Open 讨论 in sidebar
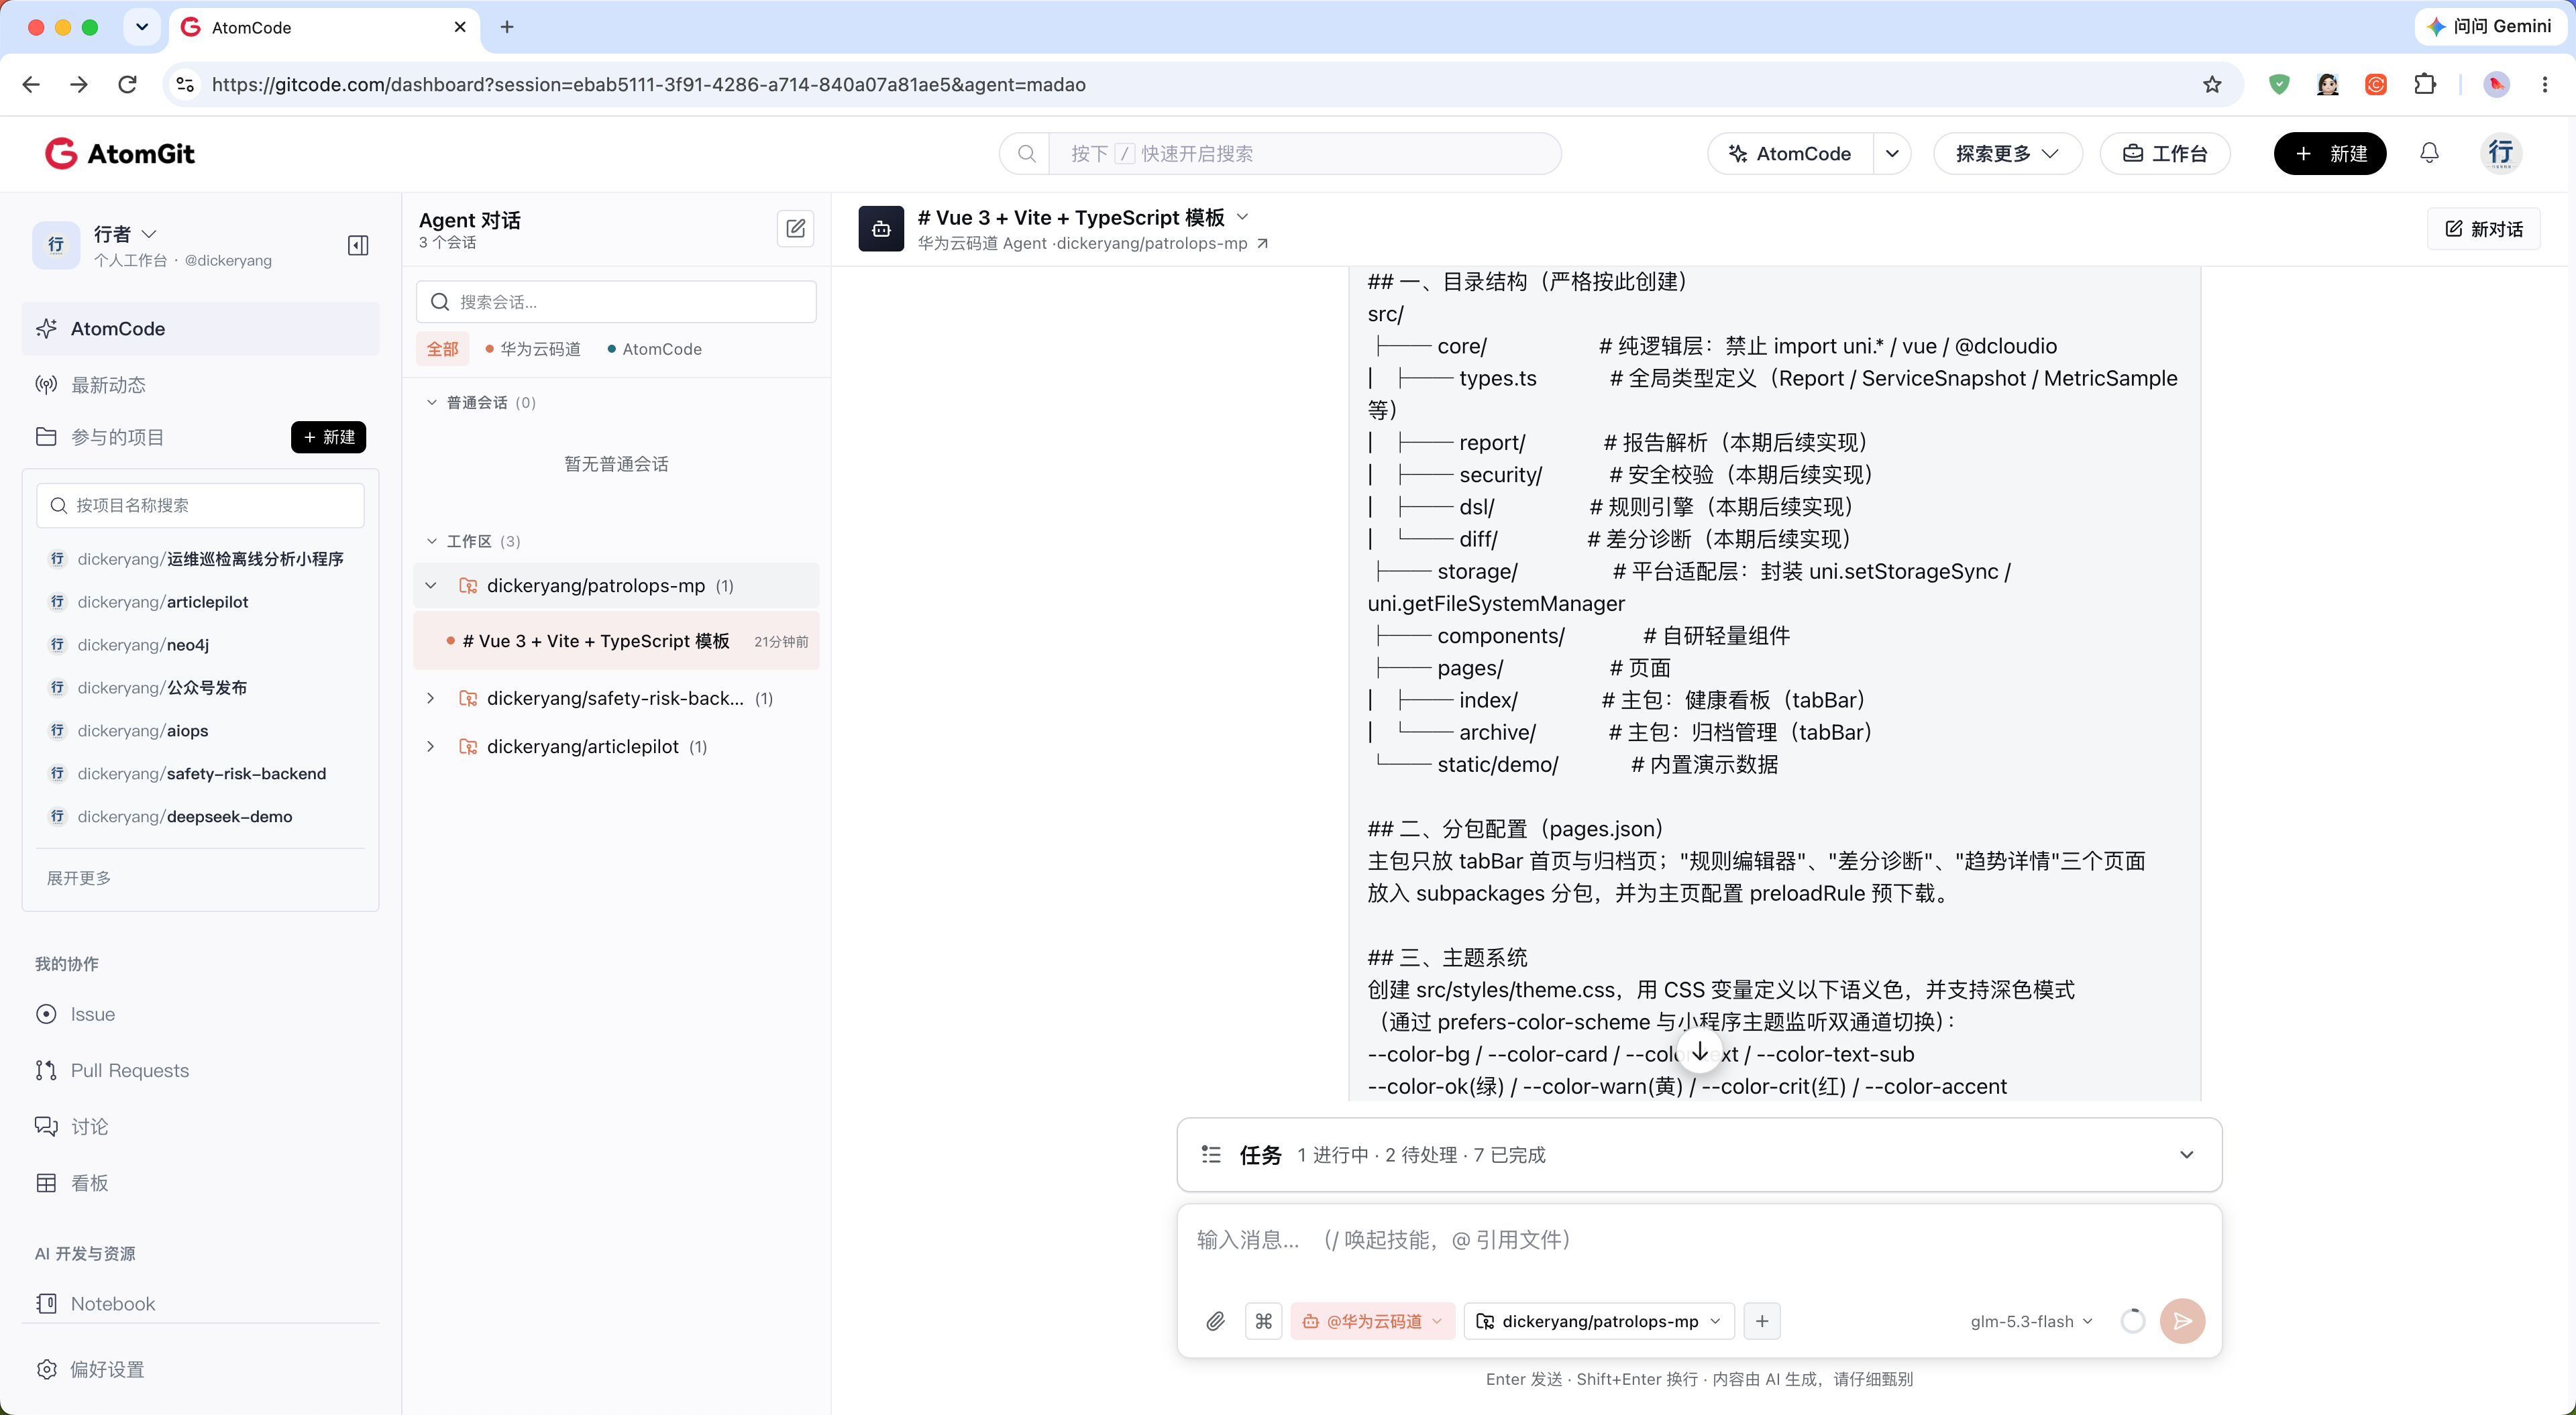The width and height of the screenshot is (2576, 1415). [x=89, y=1126]
